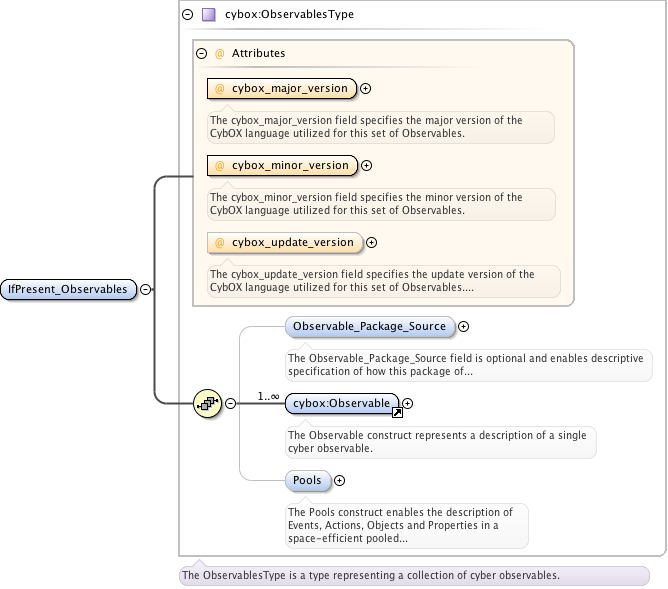
Task: Click the sequence compositor icon
Action: [x=207, y=403]
